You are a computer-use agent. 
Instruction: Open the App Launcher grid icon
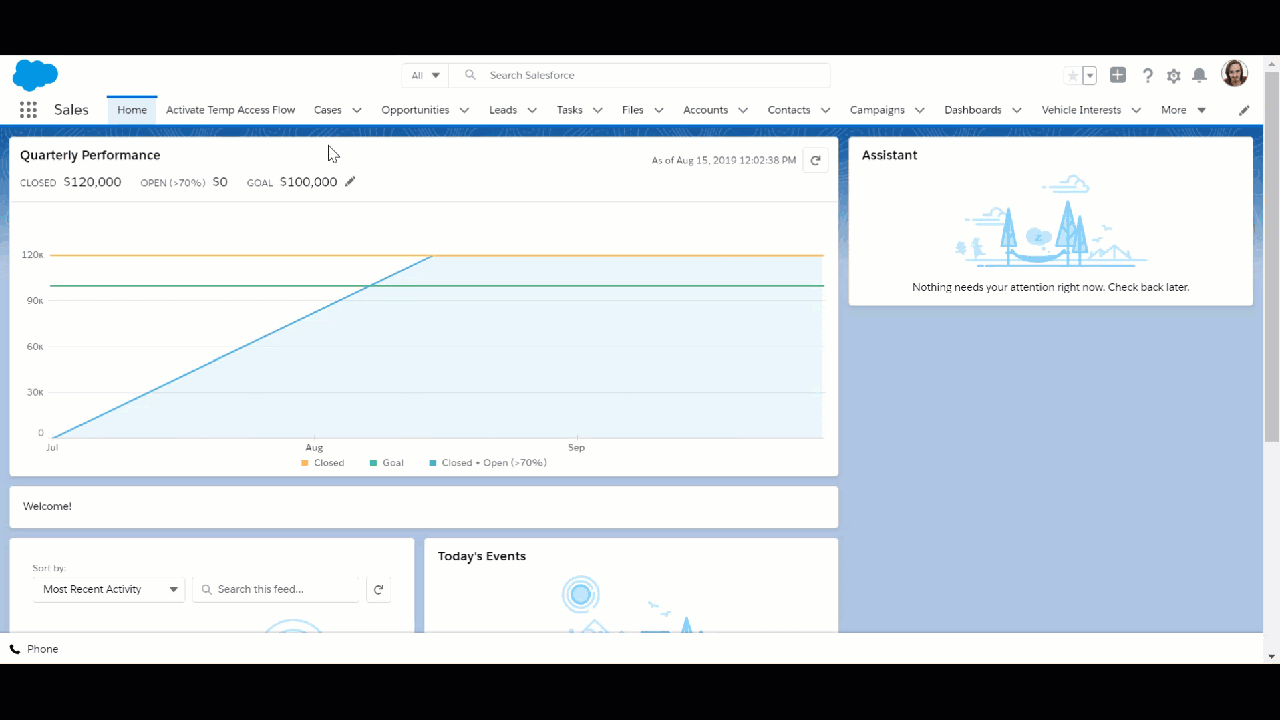point(28,110)
